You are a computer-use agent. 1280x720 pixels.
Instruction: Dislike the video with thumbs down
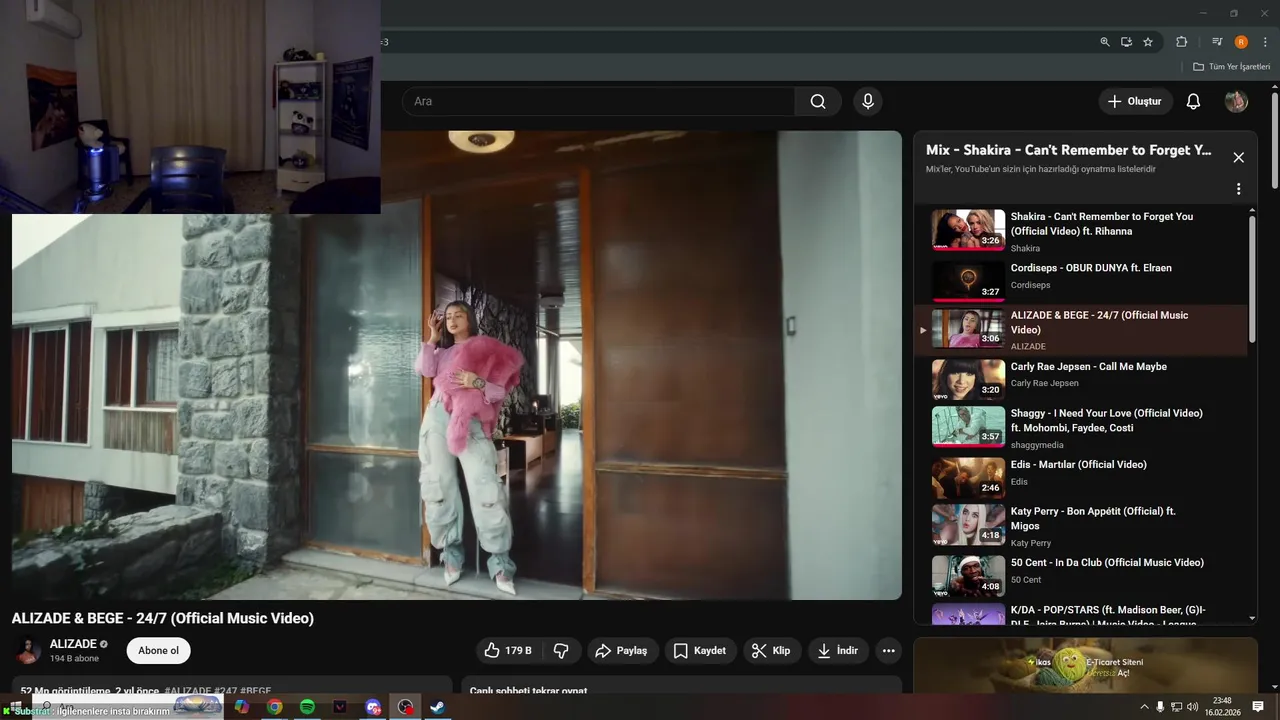561,651
